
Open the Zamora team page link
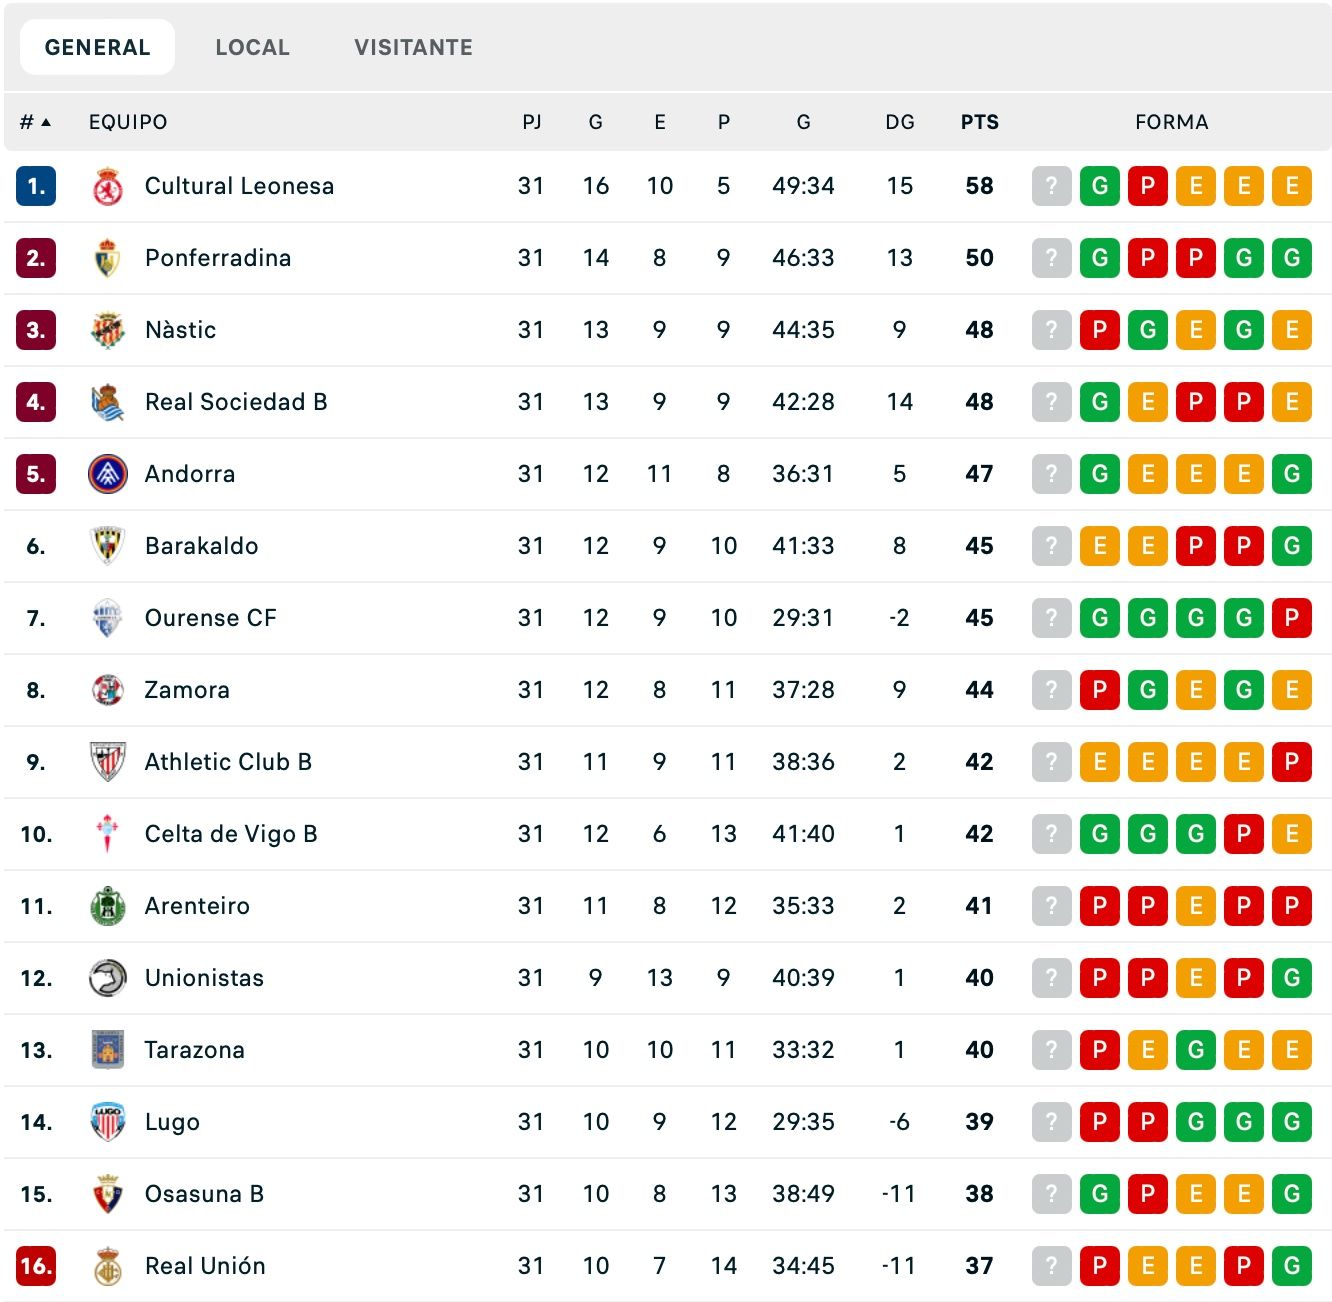coord(187,690)
